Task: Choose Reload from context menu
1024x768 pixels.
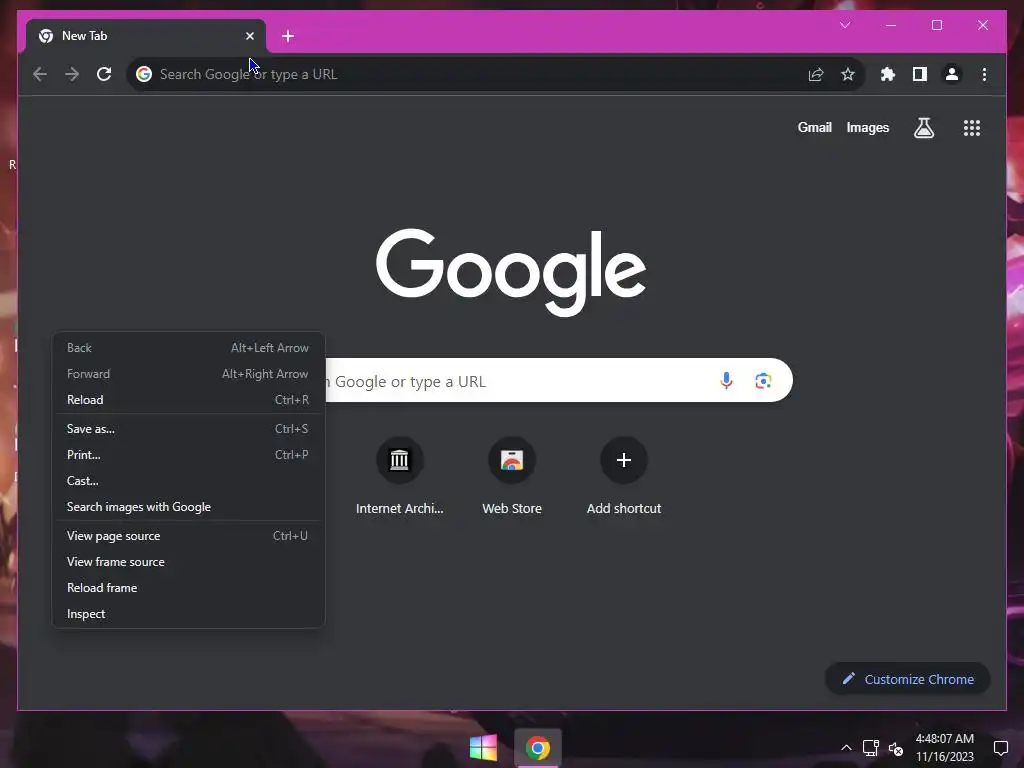Action: 188,400
